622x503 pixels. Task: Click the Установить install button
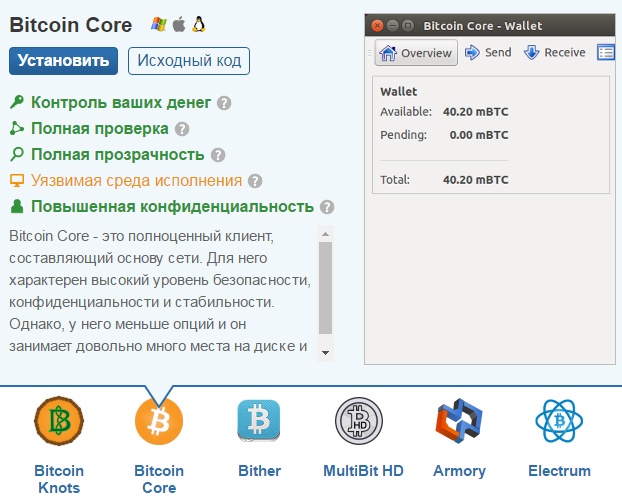(63, 61)
